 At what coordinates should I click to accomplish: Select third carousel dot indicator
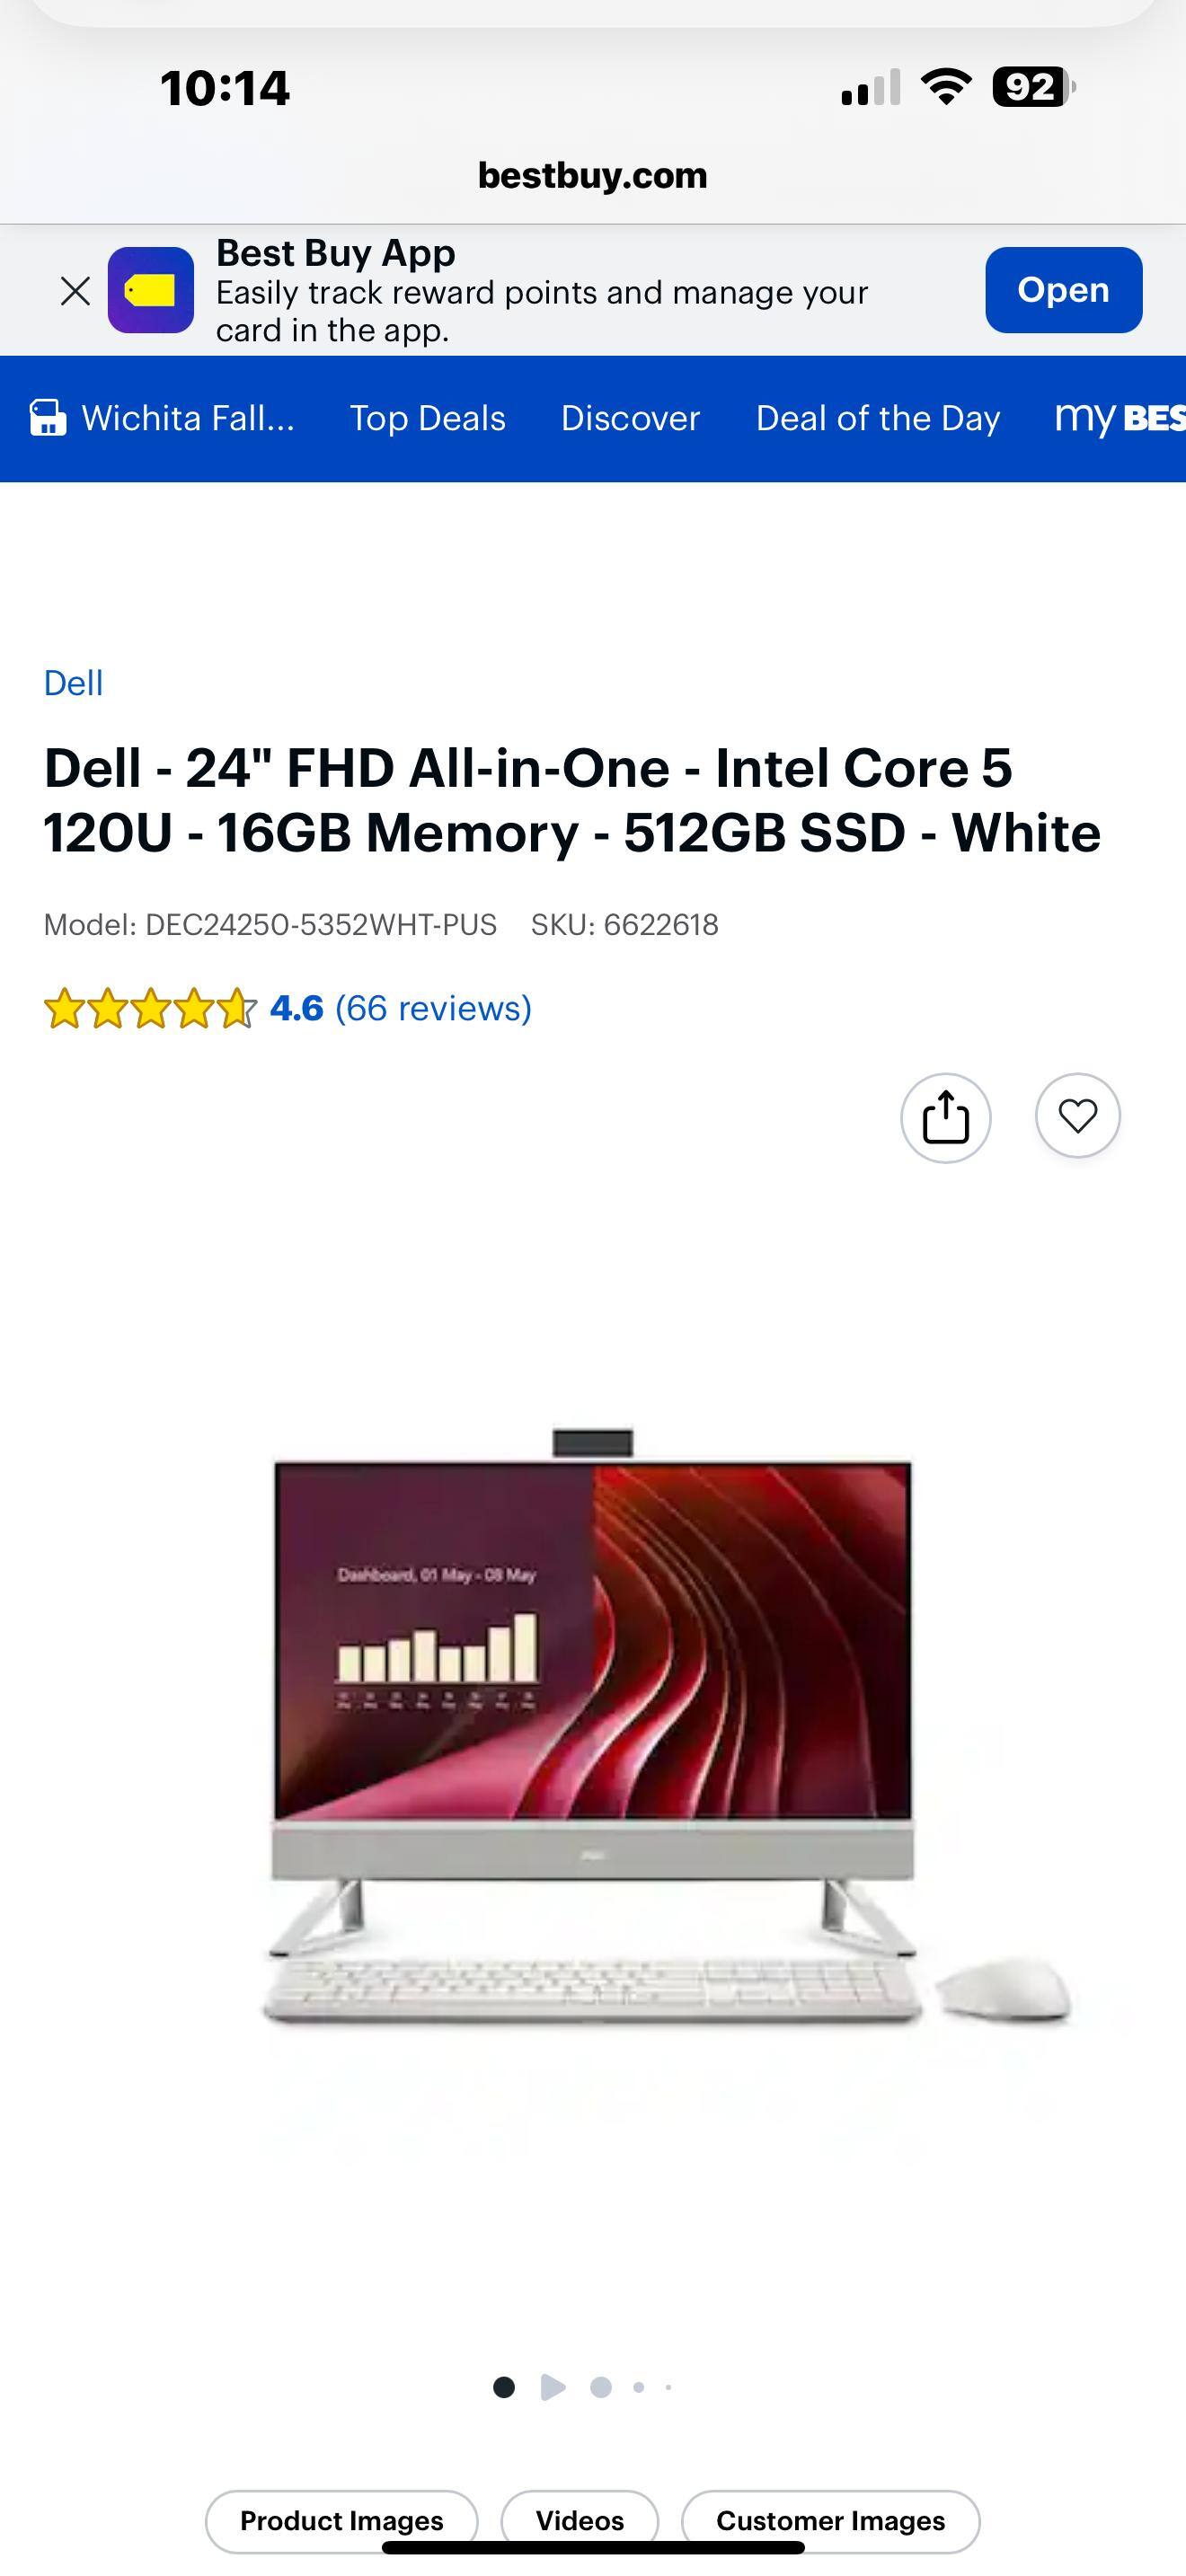coord(601,2387)
